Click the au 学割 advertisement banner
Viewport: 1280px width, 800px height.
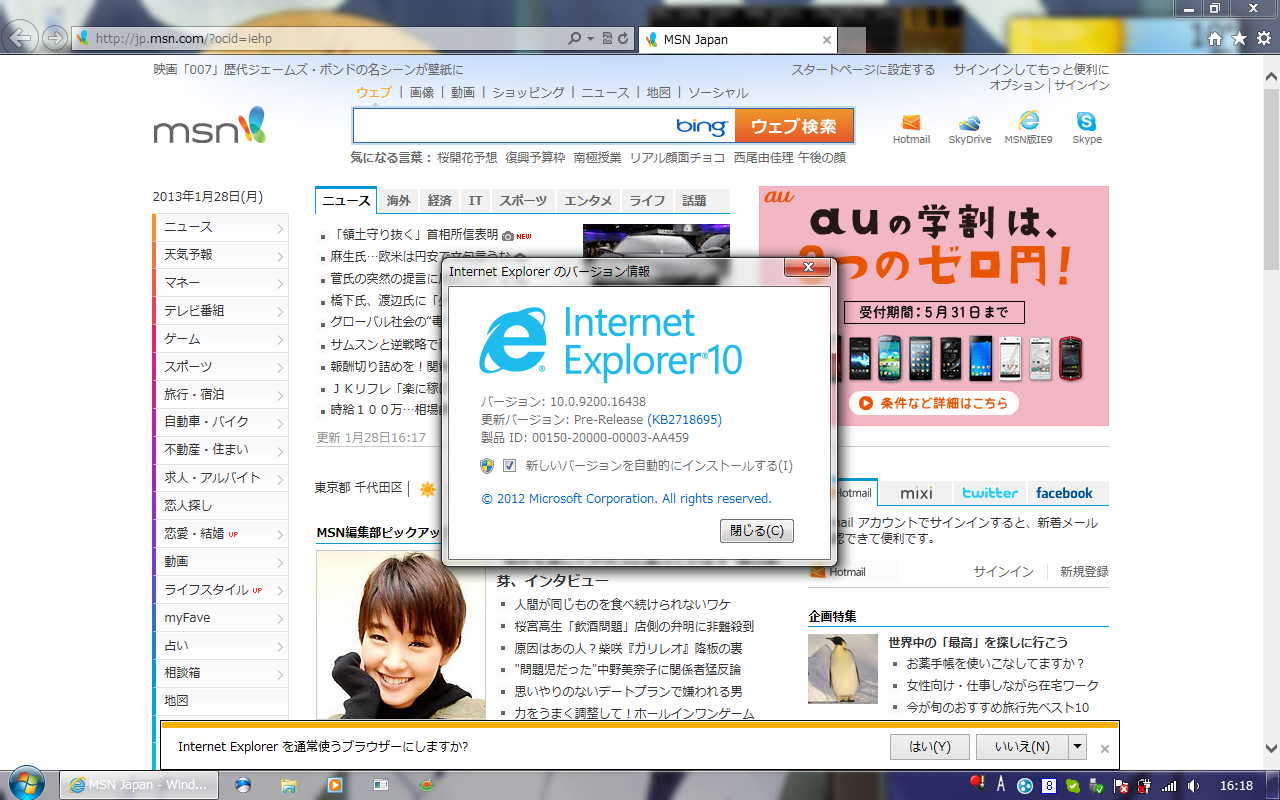coord(934,306)
